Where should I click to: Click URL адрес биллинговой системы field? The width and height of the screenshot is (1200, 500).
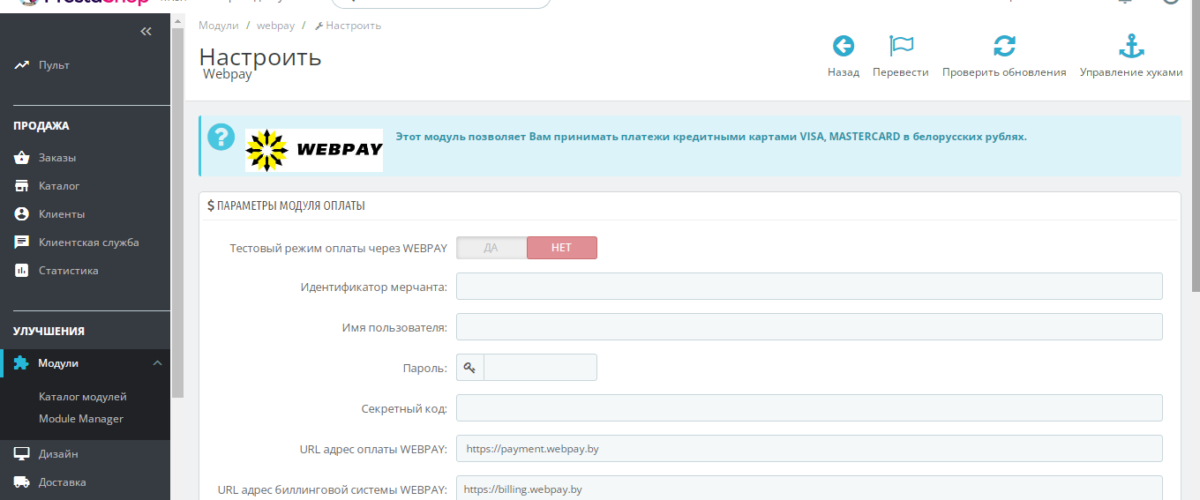(809, 488)
